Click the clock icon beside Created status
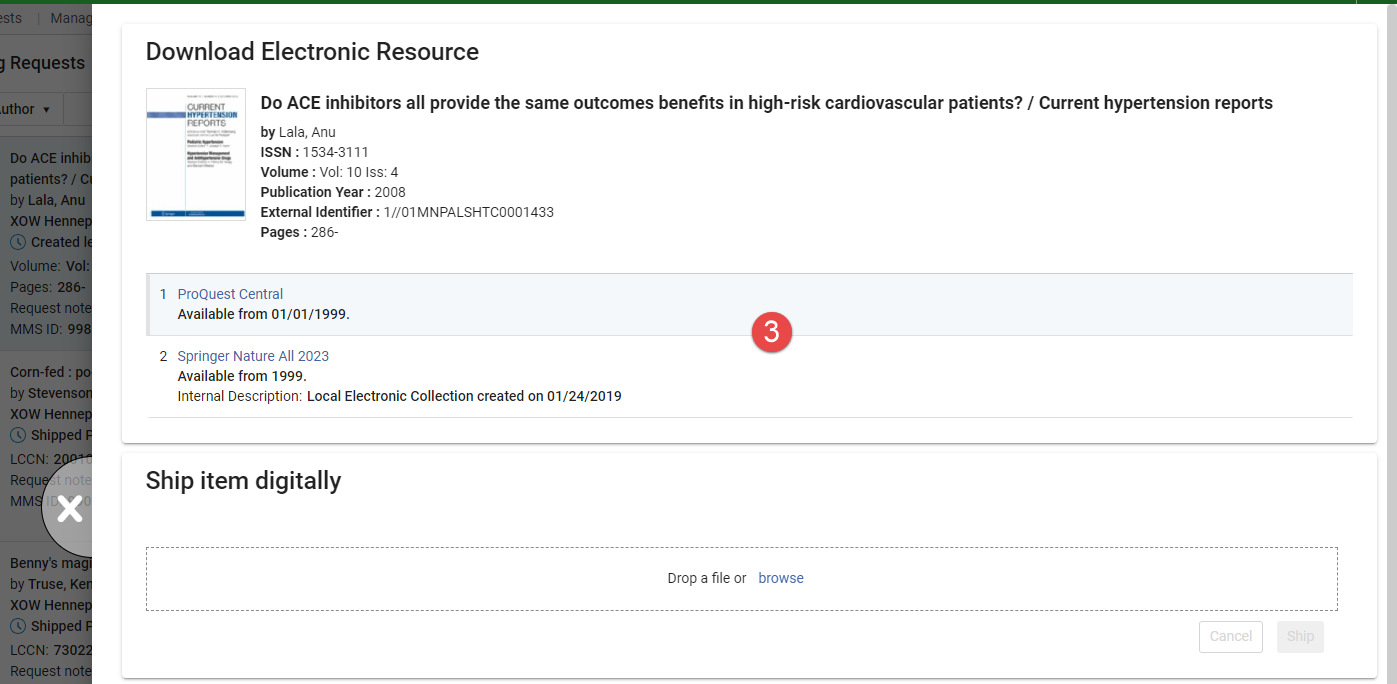The height and width of the screenshot is (684, 1397). tap(17, 242)
